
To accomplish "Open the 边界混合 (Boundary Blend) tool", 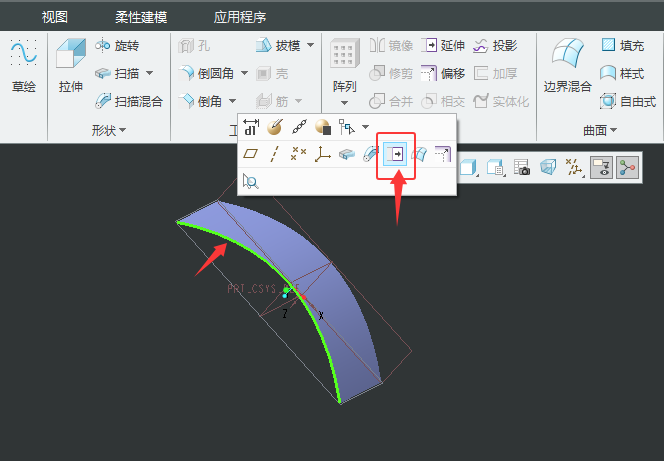I will point(567,66).
